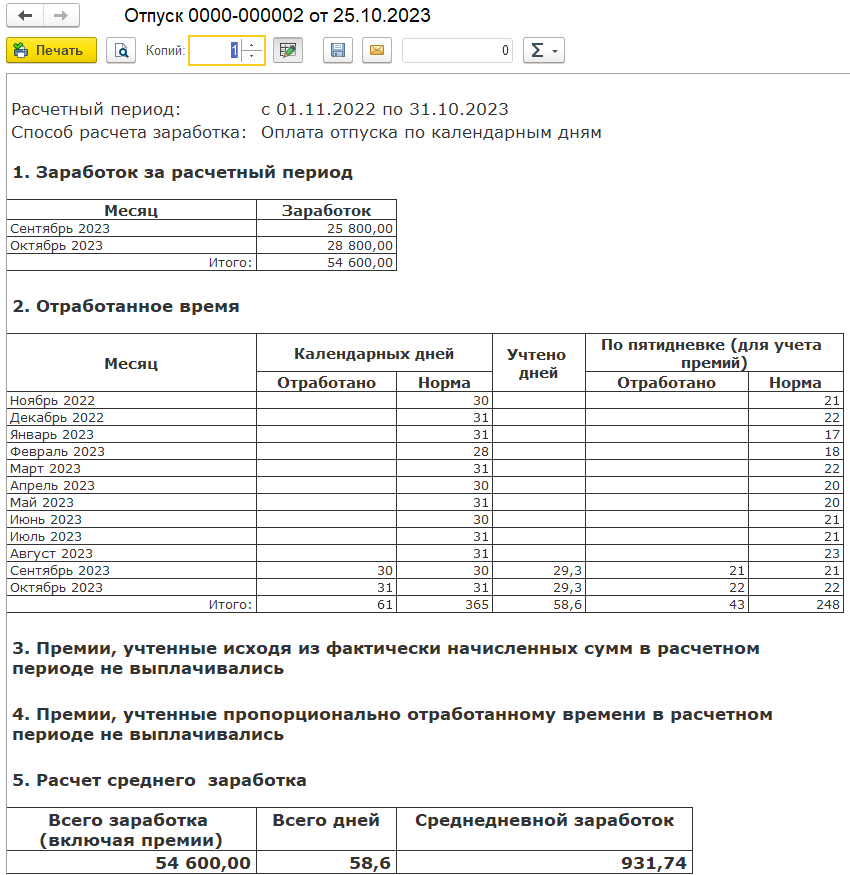Save the document with floppy disk icon
The height and width of the screenshot is (875, 850).
[338, 50]
